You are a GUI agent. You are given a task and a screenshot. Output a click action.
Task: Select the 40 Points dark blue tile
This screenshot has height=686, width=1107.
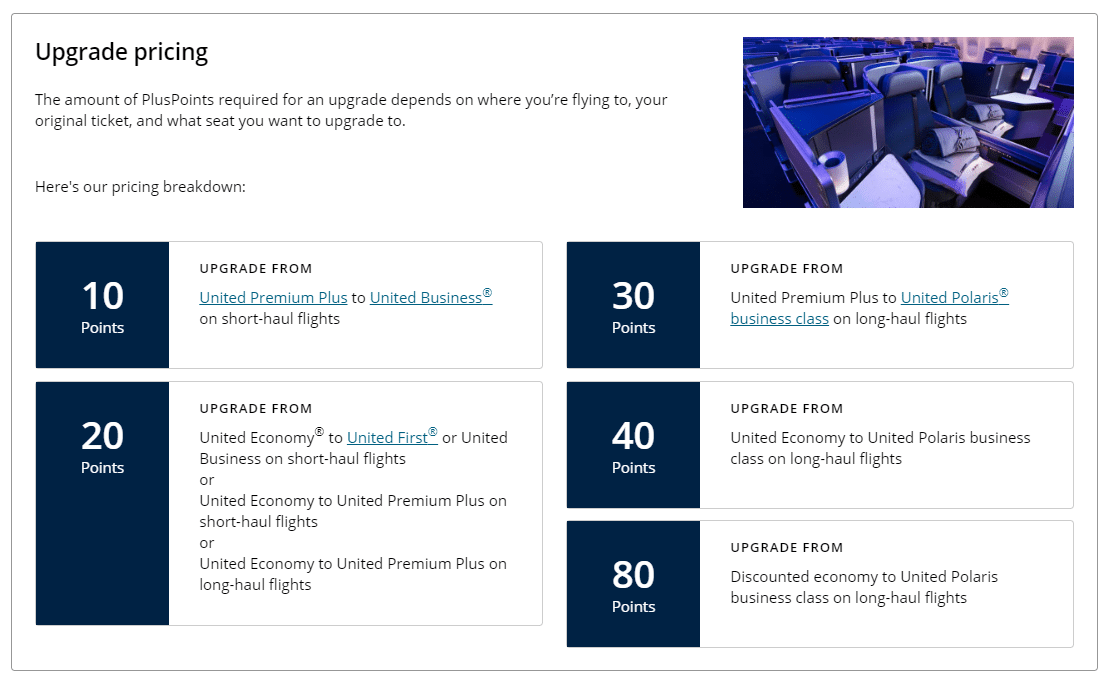pos(633,445)
